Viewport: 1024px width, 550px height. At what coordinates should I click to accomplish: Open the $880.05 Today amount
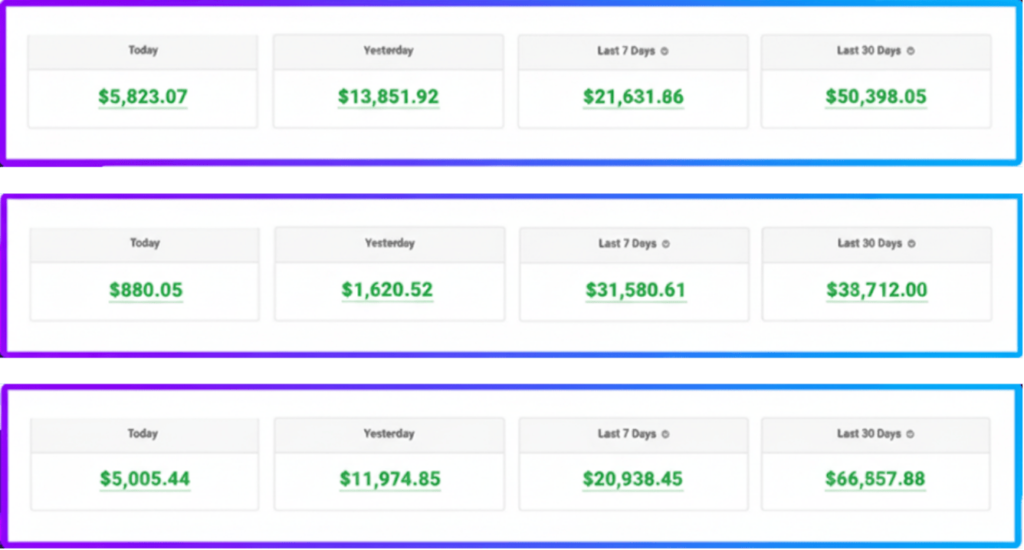[146, 290]
